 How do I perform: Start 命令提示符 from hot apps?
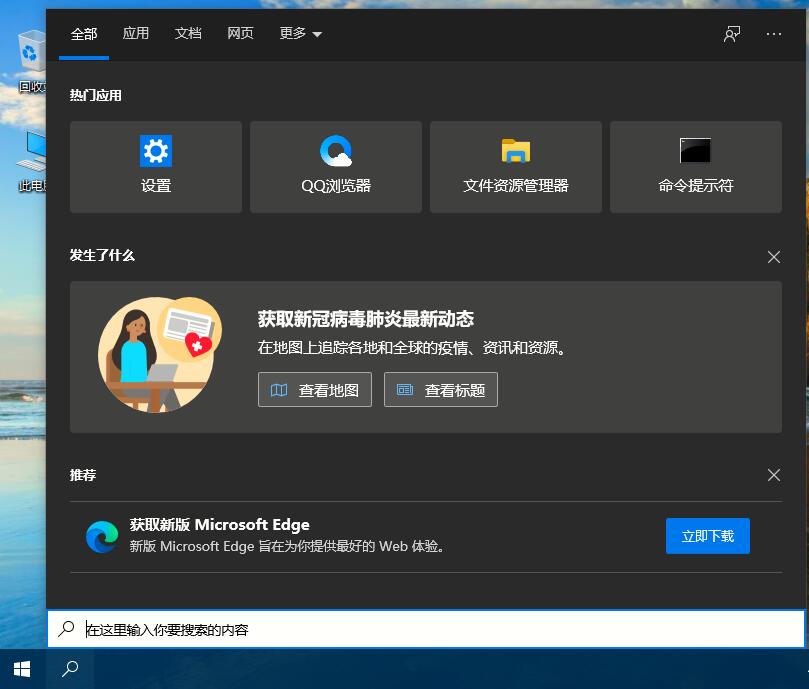[x=694, y=166]
